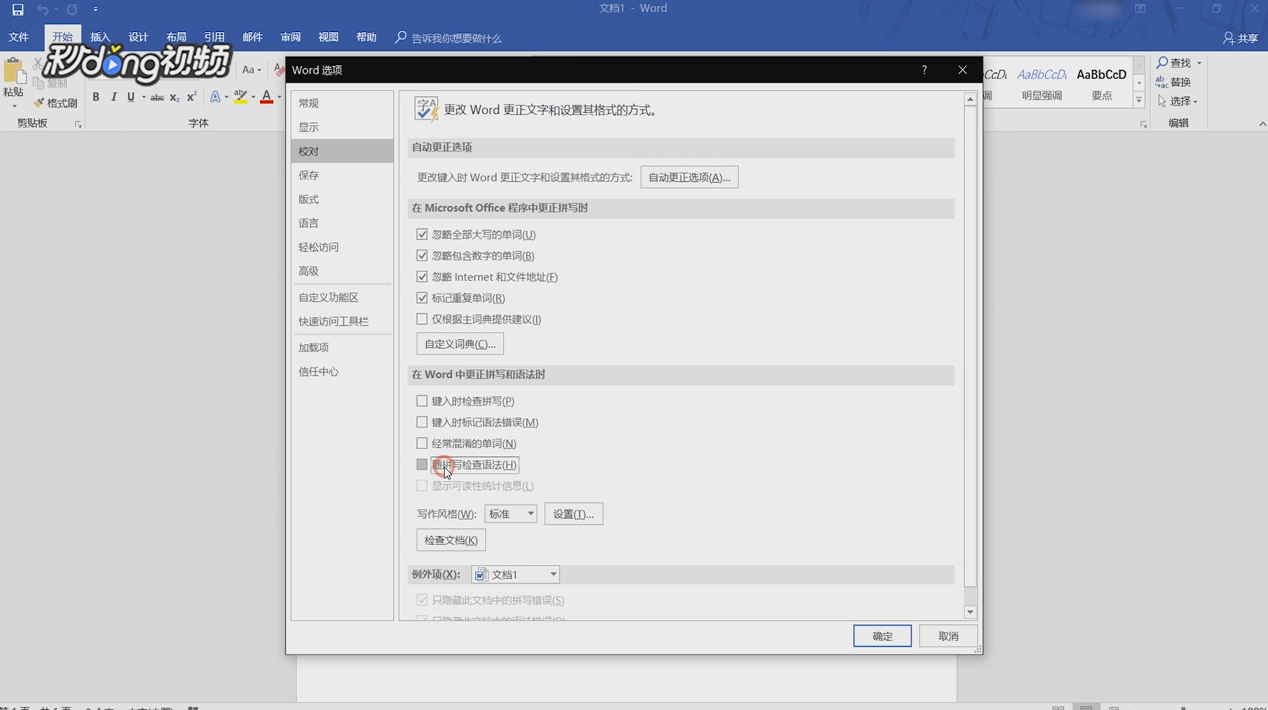This screenshot has height=710, width=1268.
Task: Click the Undo icon in title bar
Action: coord(42,9)
